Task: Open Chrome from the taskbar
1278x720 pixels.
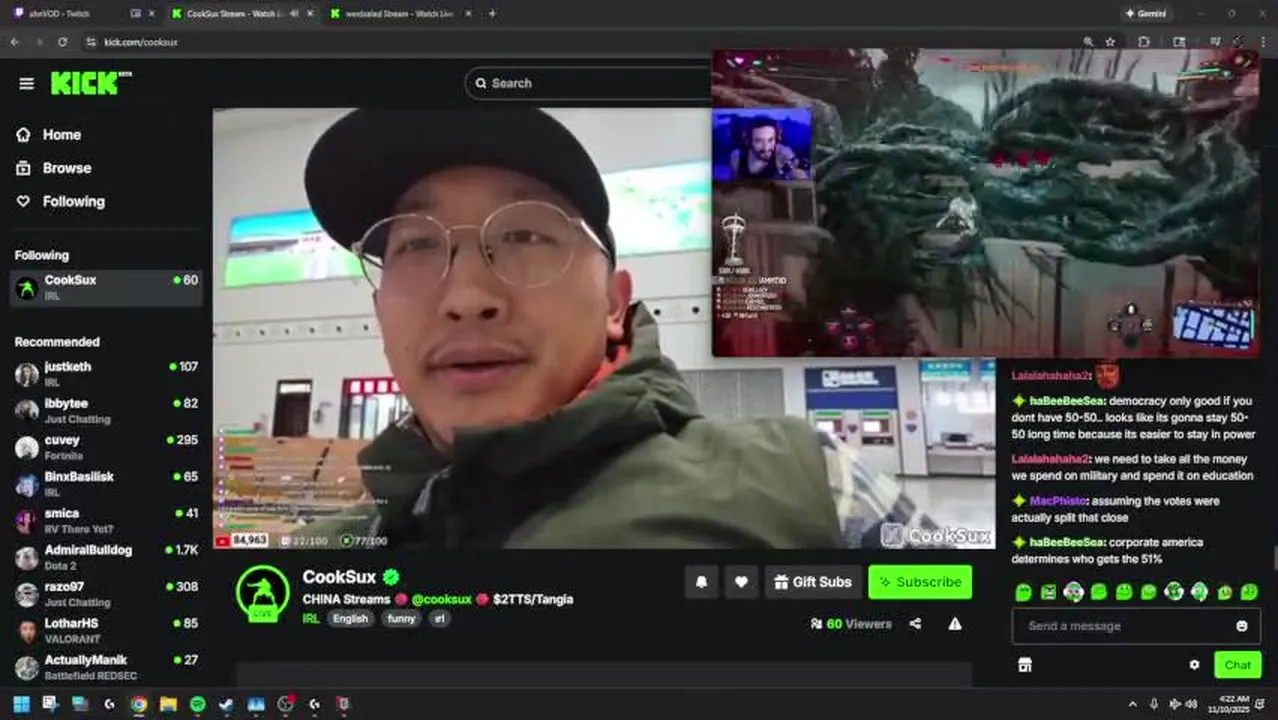Action: tap(138, 704)
